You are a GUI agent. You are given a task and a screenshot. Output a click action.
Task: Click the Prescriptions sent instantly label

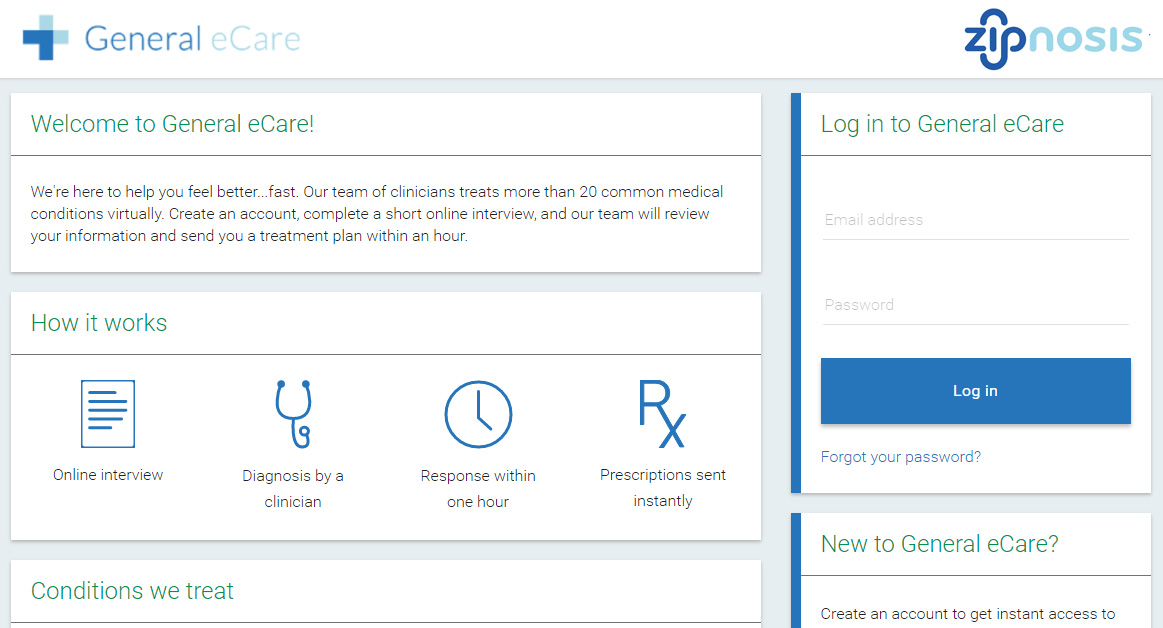coord(662,488)
